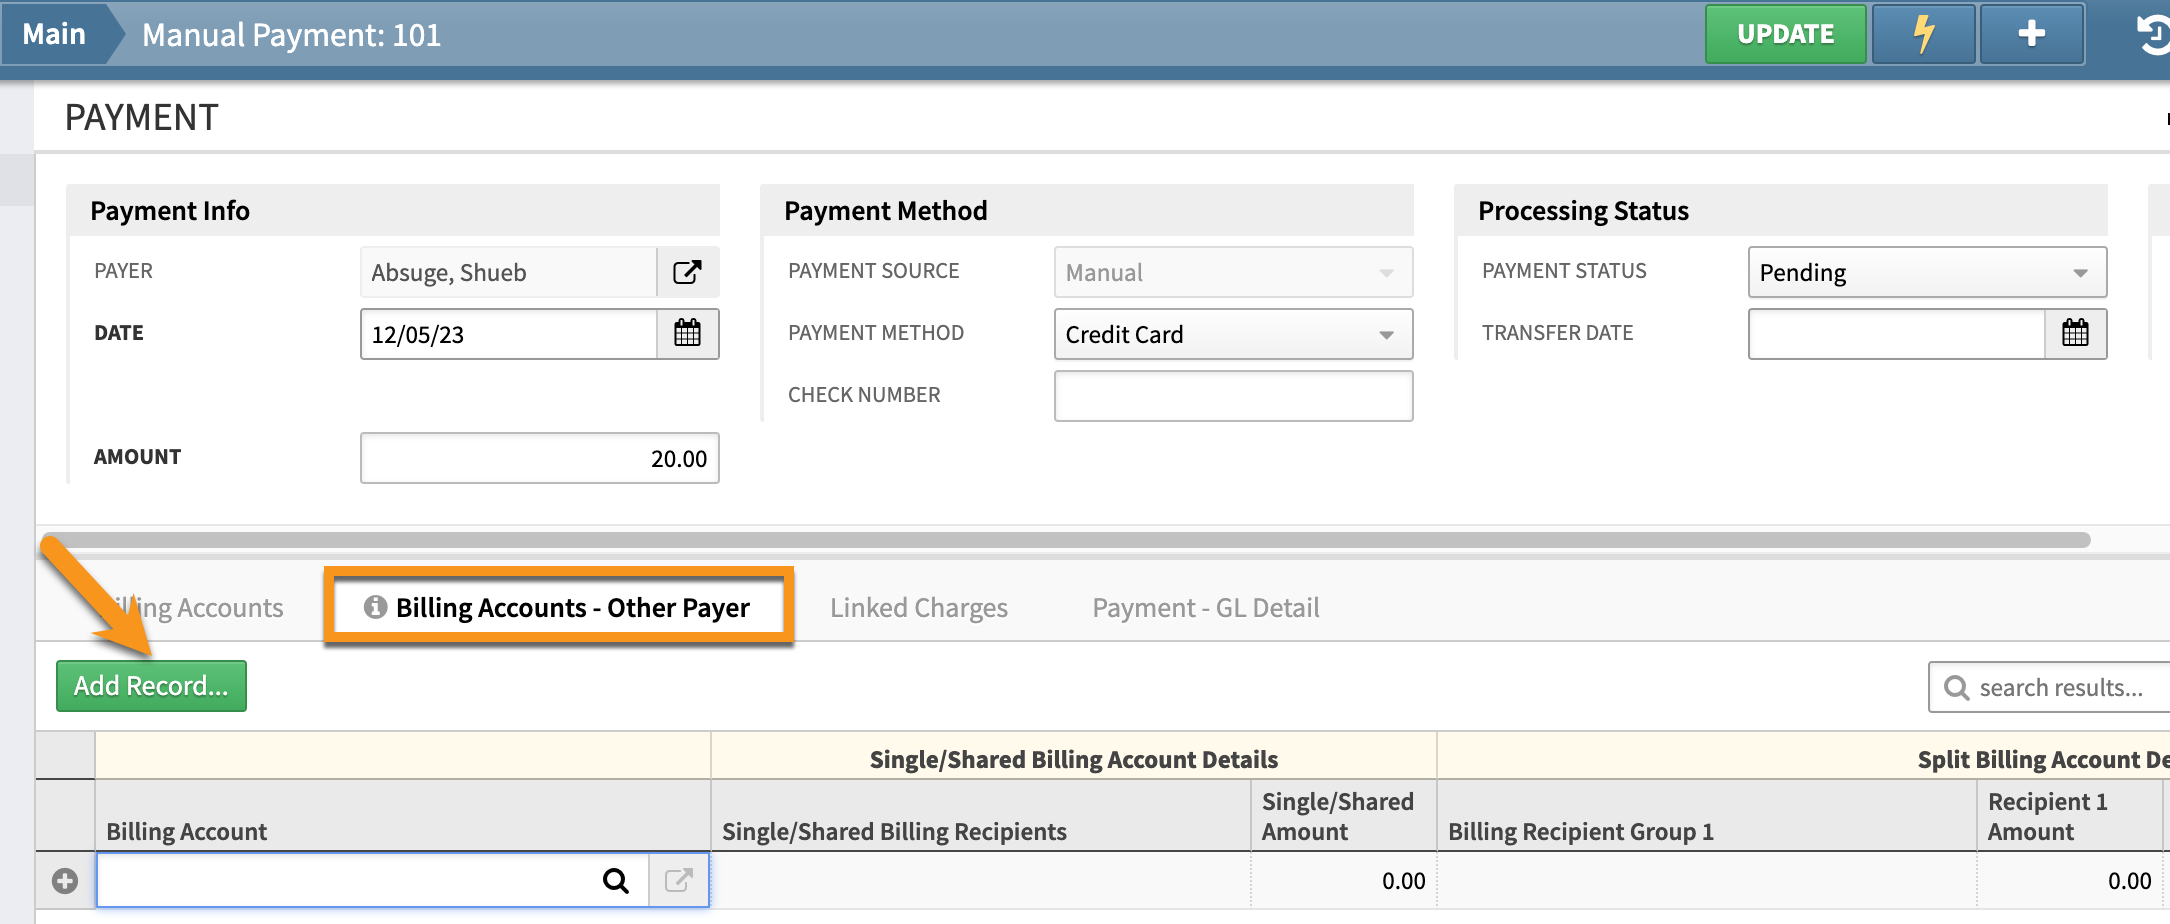This screenshot has width=2170, height=924.
Task: Click the plus icon in the header toolbar
Action: [x=2031, y=33]
